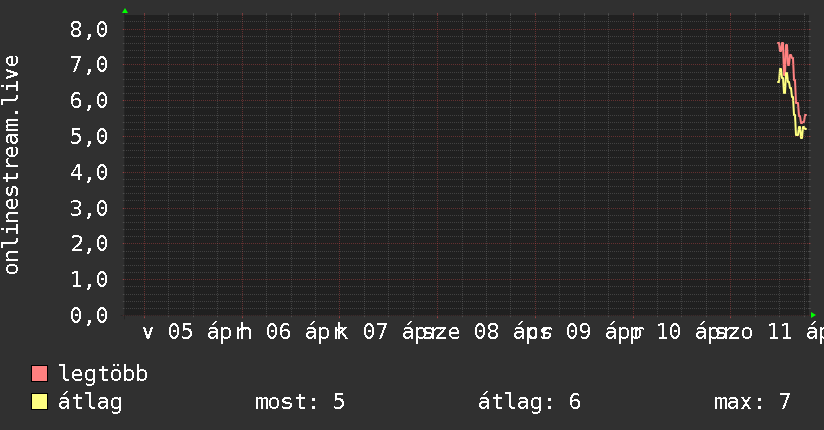This screenshot has height=430, width=824.
Task: Click the 8,0 y-axis label
Action: [x=89, y=30]
